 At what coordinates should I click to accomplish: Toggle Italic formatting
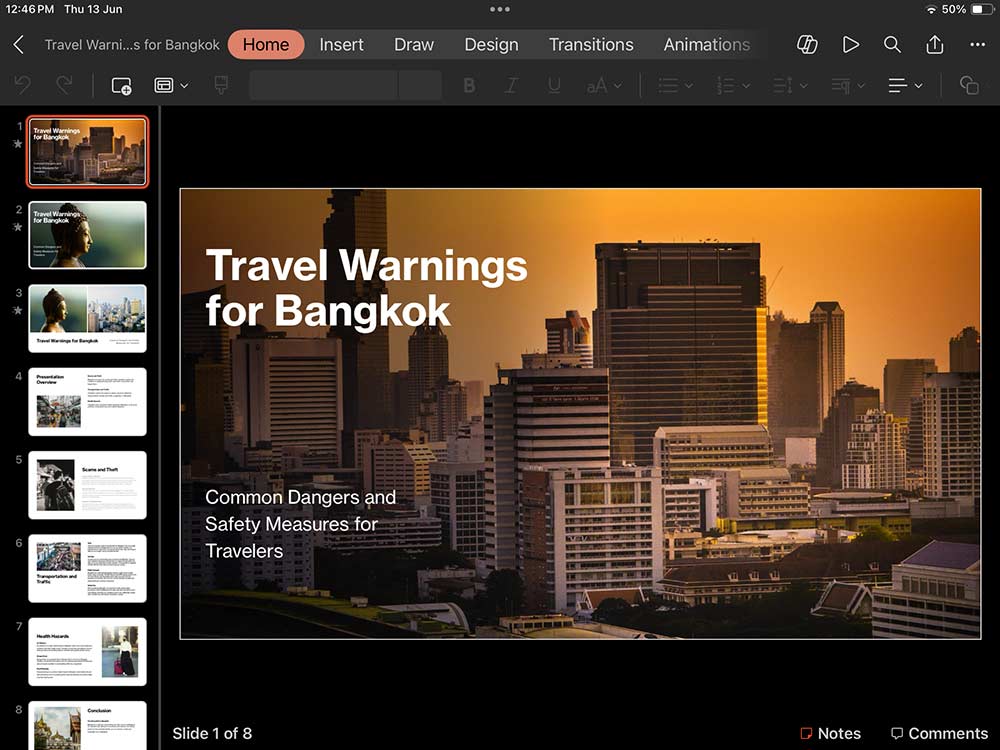pos(511,85)
